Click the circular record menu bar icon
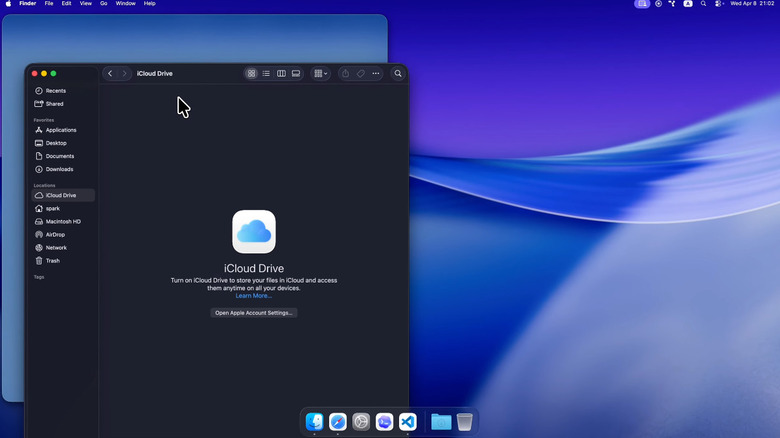 pos(659,3)
